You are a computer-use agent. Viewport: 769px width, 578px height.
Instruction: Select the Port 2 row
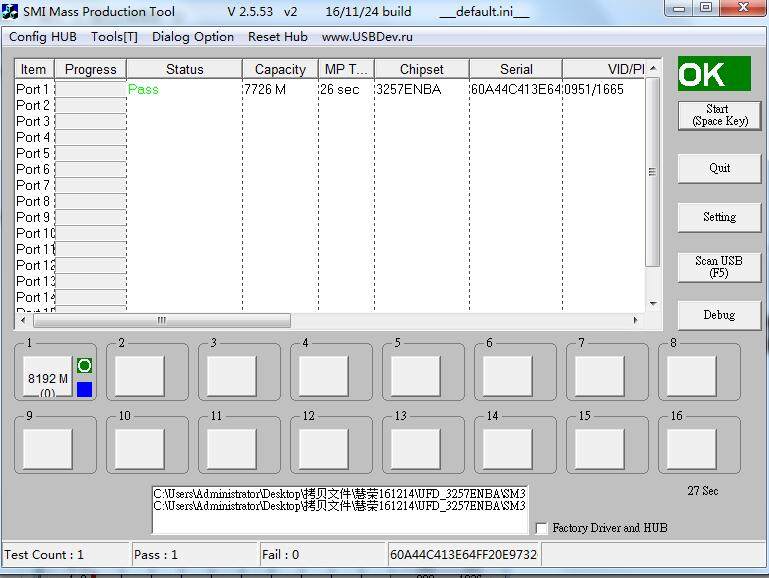click(330, 105)
